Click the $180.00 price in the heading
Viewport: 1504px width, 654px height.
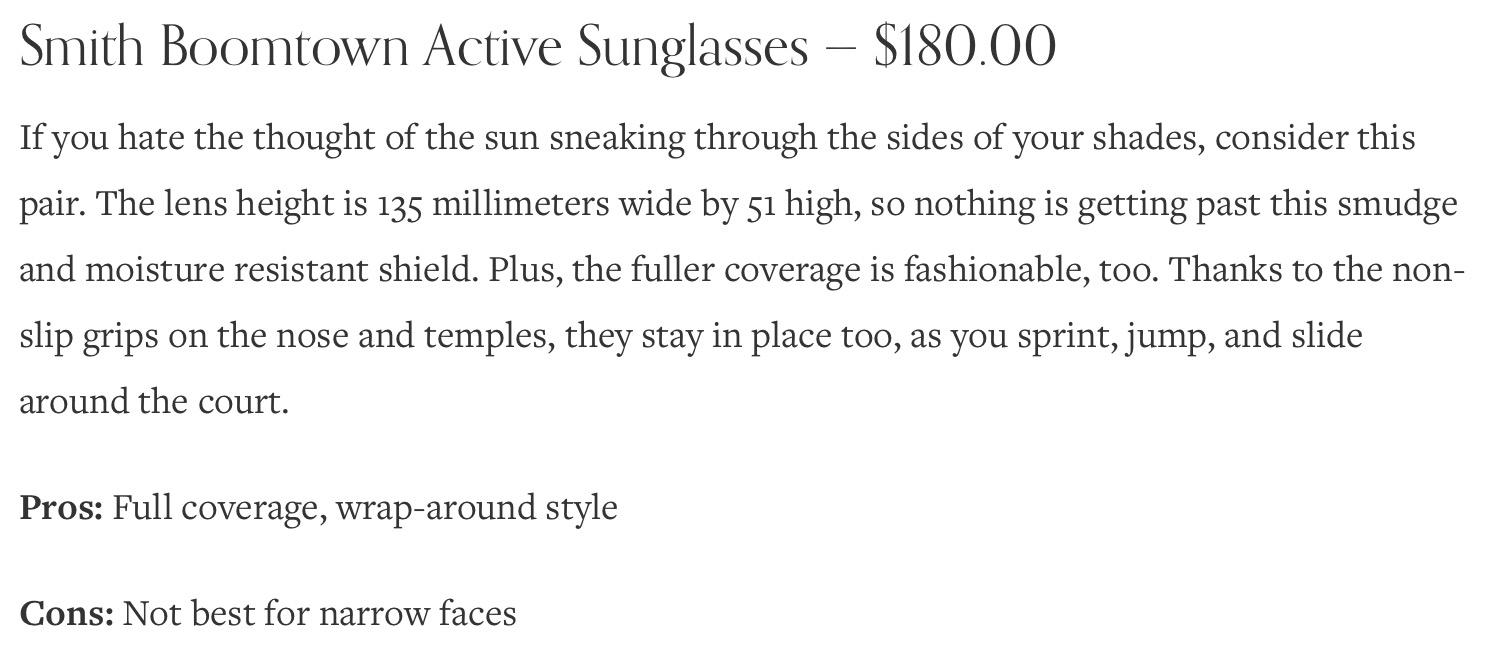coord(965,47)
